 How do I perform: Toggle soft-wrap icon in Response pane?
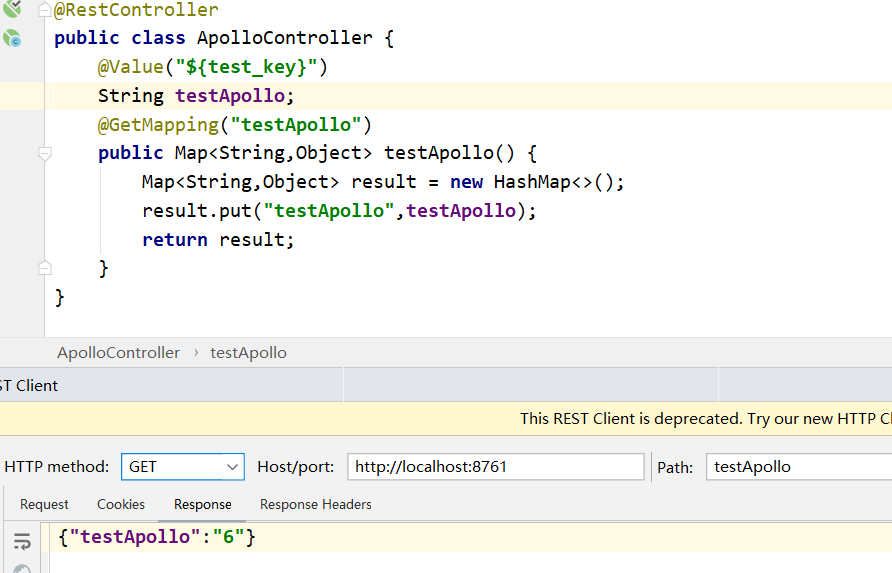pos(21,541)
